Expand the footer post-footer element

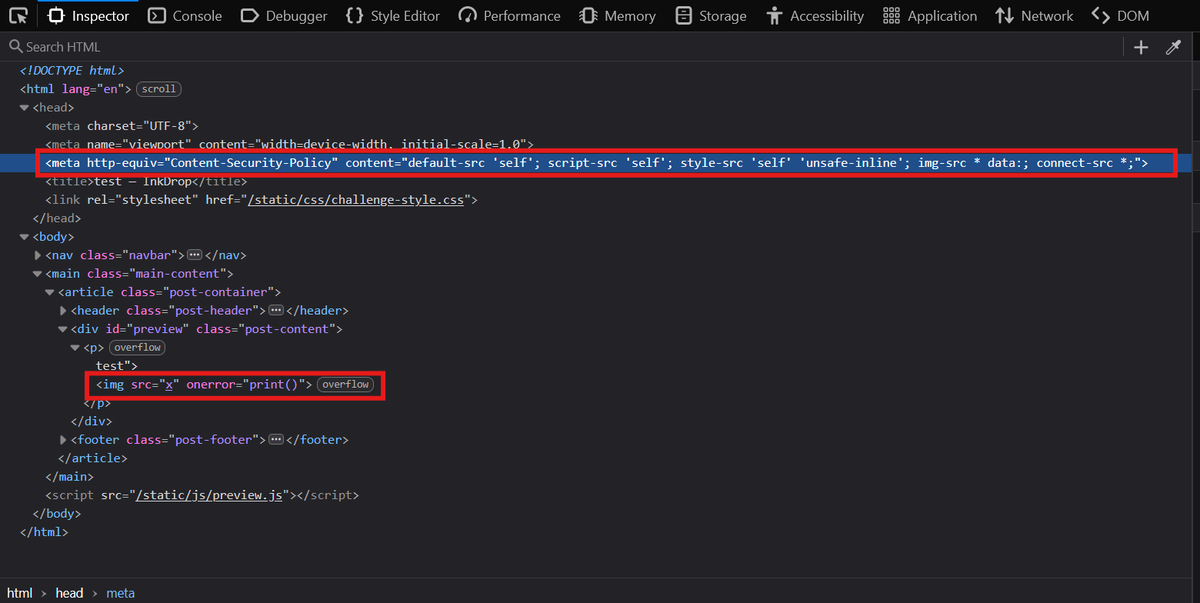(x=63, y=440)
